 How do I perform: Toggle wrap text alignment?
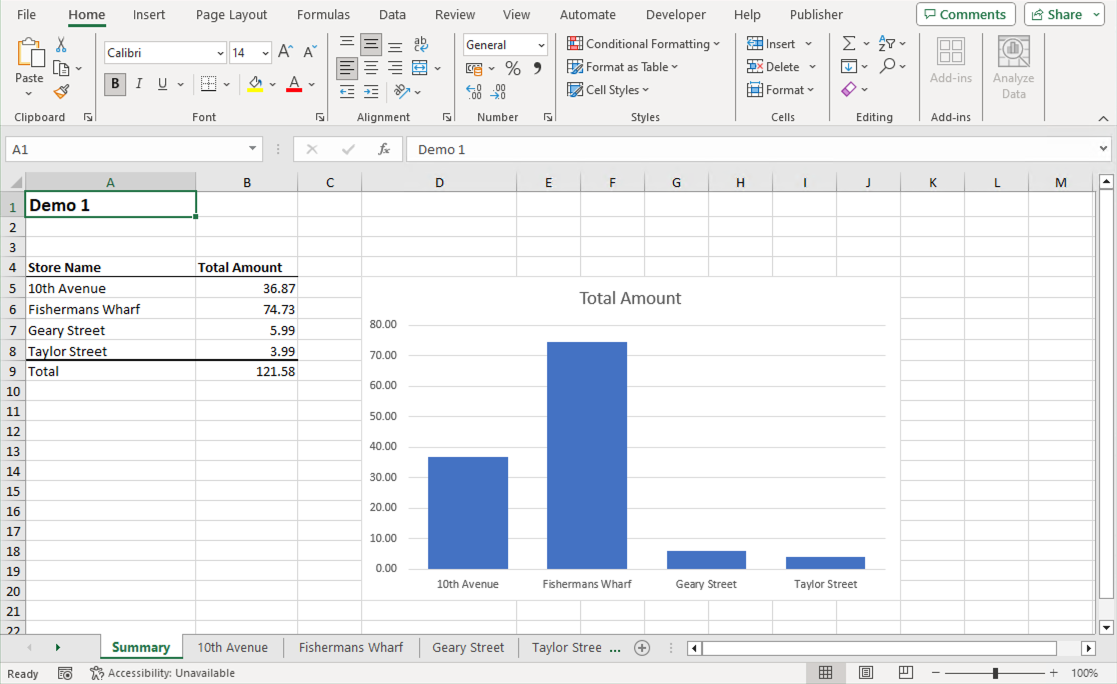point(420,43)
